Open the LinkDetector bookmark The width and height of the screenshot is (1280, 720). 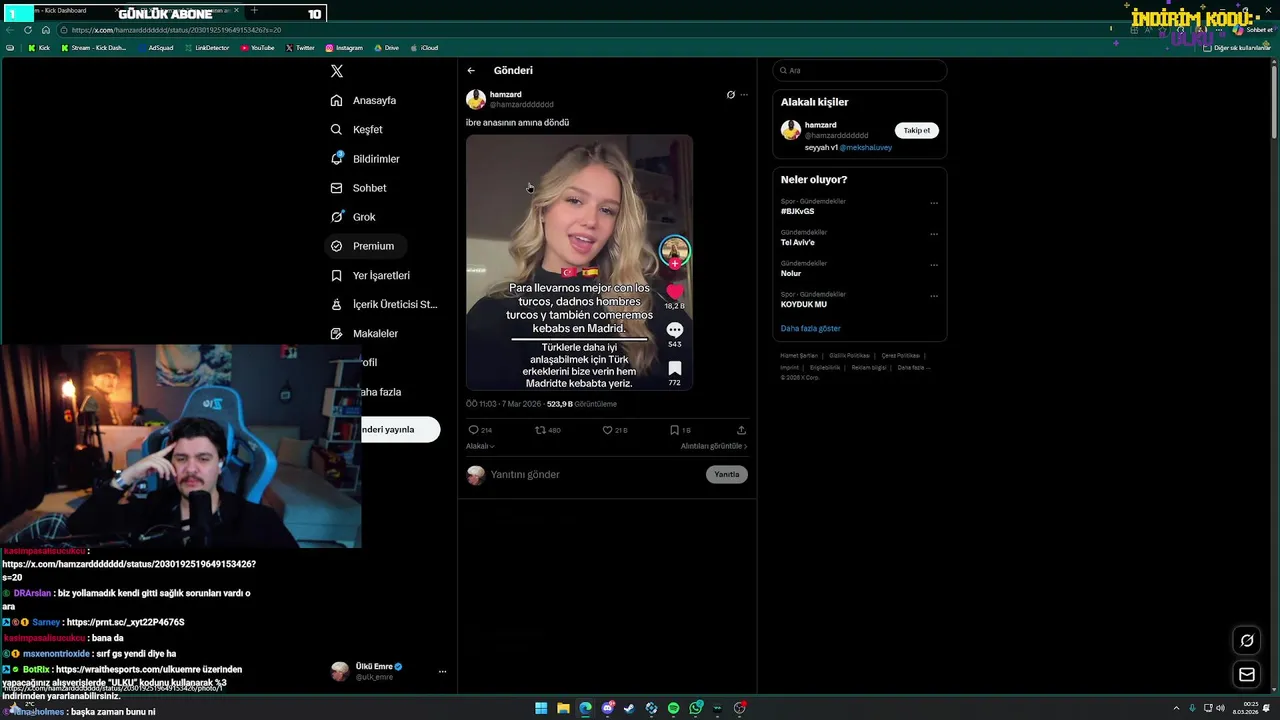(x=207, y=48)
